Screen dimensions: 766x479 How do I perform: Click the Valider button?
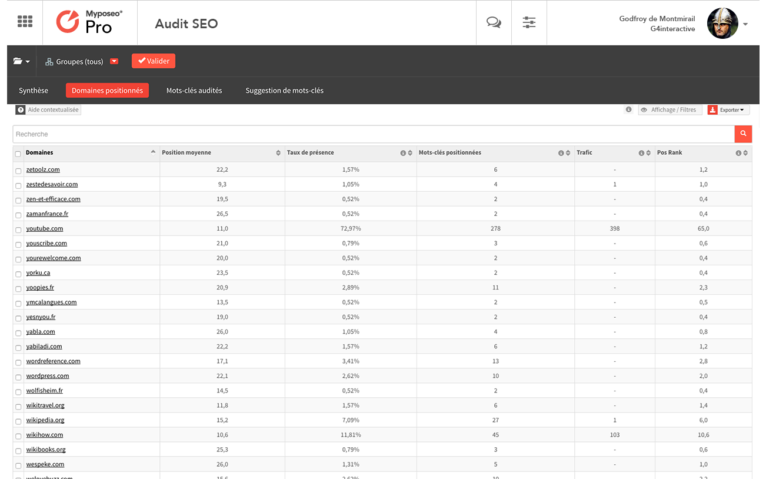pos(153,61)
